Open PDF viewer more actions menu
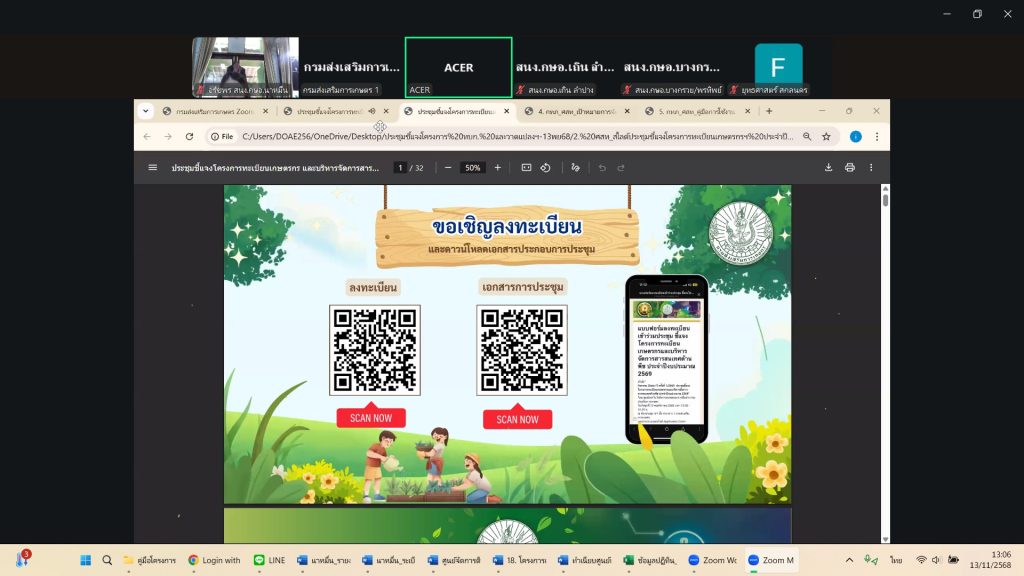 point(871,167)
